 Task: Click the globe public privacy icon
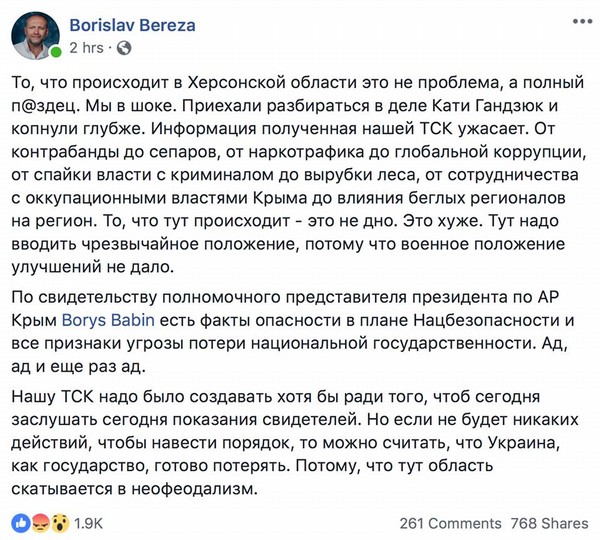(124, 48)
